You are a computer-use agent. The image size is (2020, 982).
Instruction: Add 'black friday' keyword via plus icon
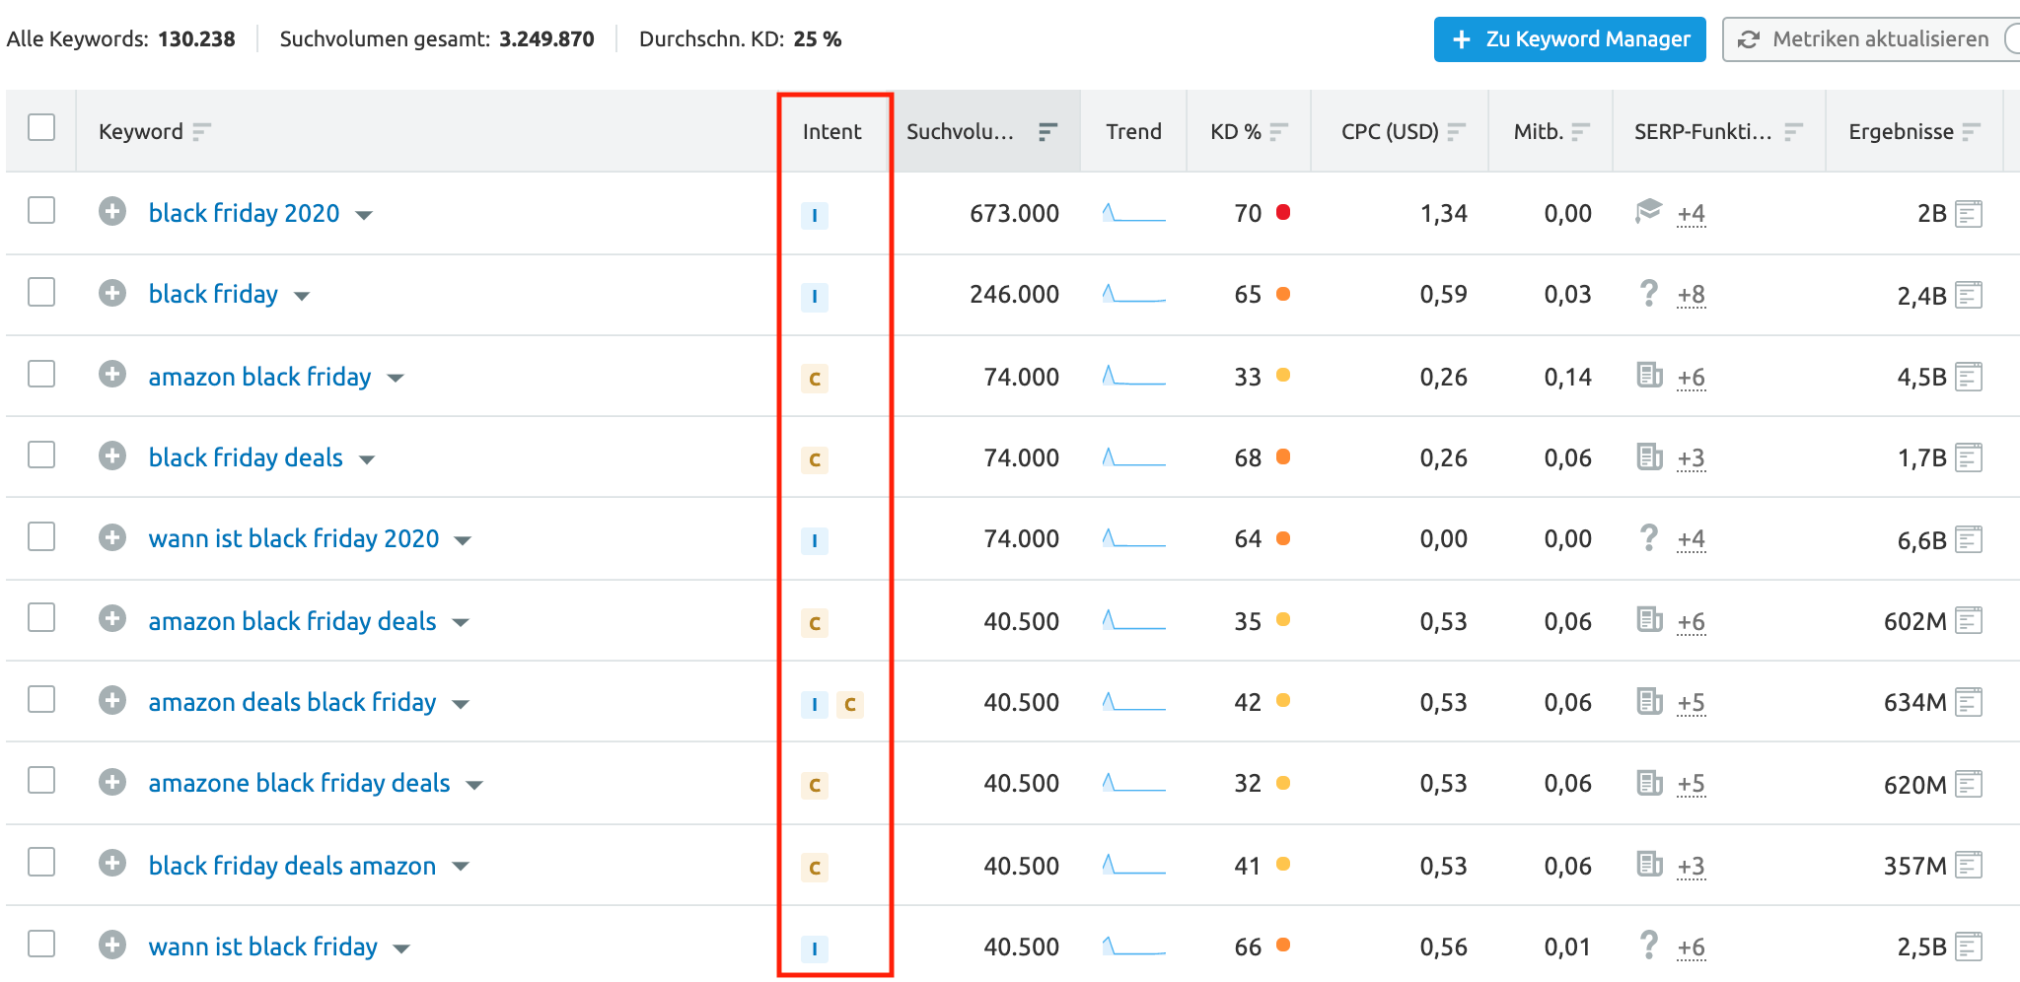click(x=112, y=293)
